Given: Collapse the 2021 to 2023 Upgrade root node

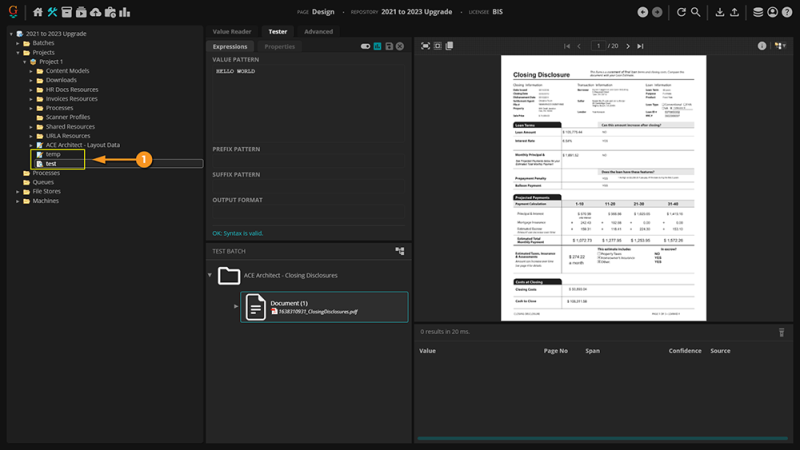Looking at the screenshot, I should click(11, 34).
